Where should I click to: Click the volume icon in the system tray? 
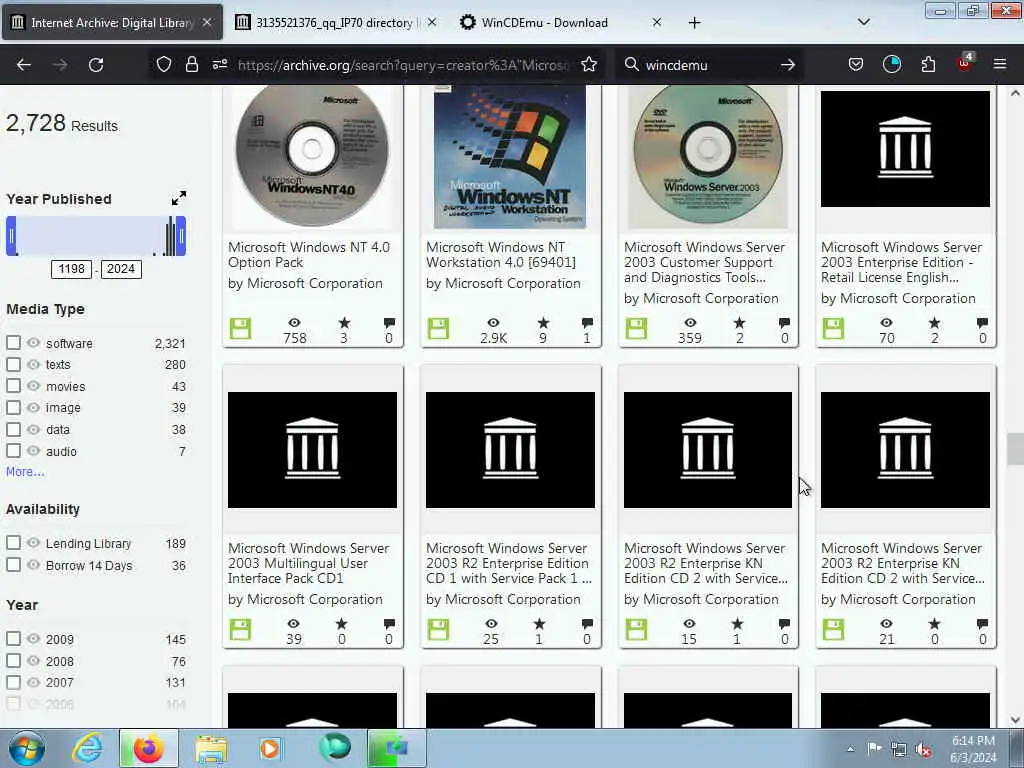923,750
